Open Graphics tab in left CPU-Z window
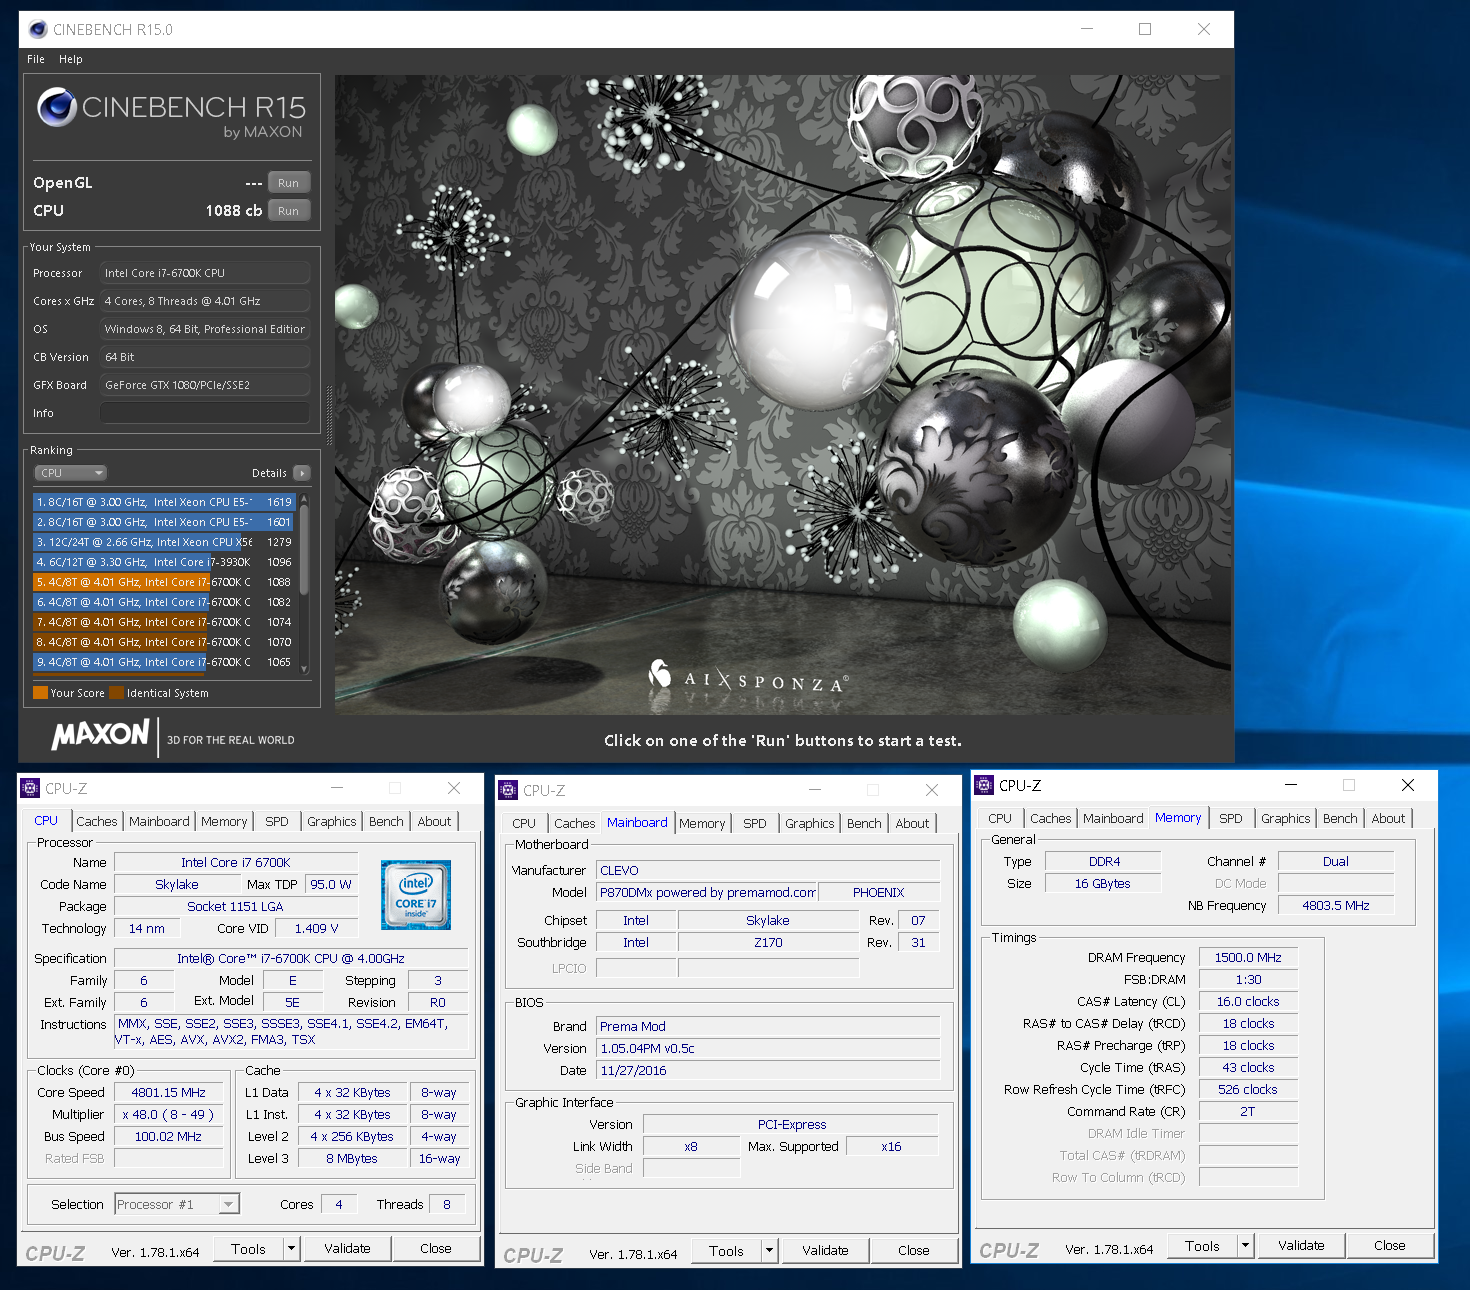This screenshot has height=1290, width=1470. [332, 821]
